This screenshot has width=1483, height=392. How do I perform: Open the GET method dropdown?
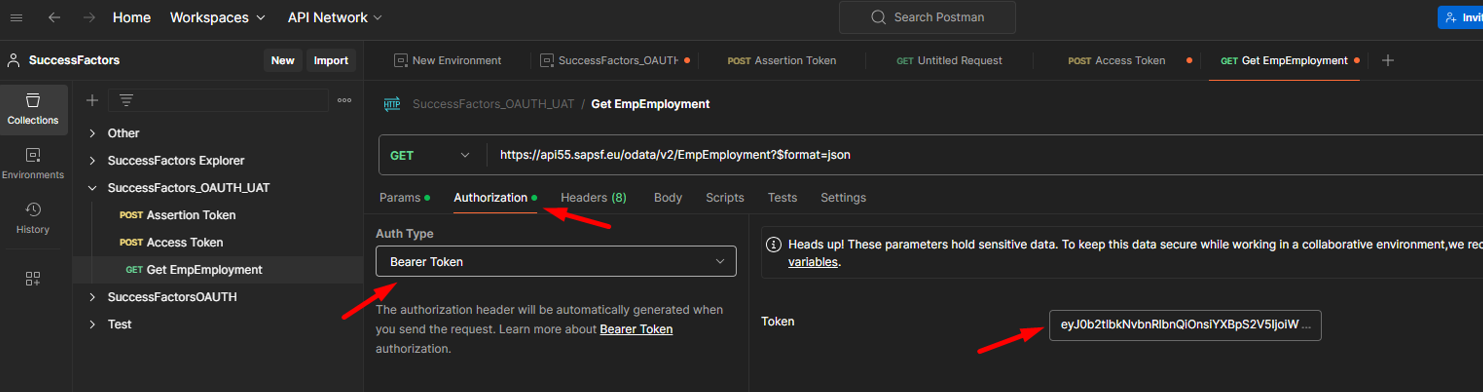430,155
